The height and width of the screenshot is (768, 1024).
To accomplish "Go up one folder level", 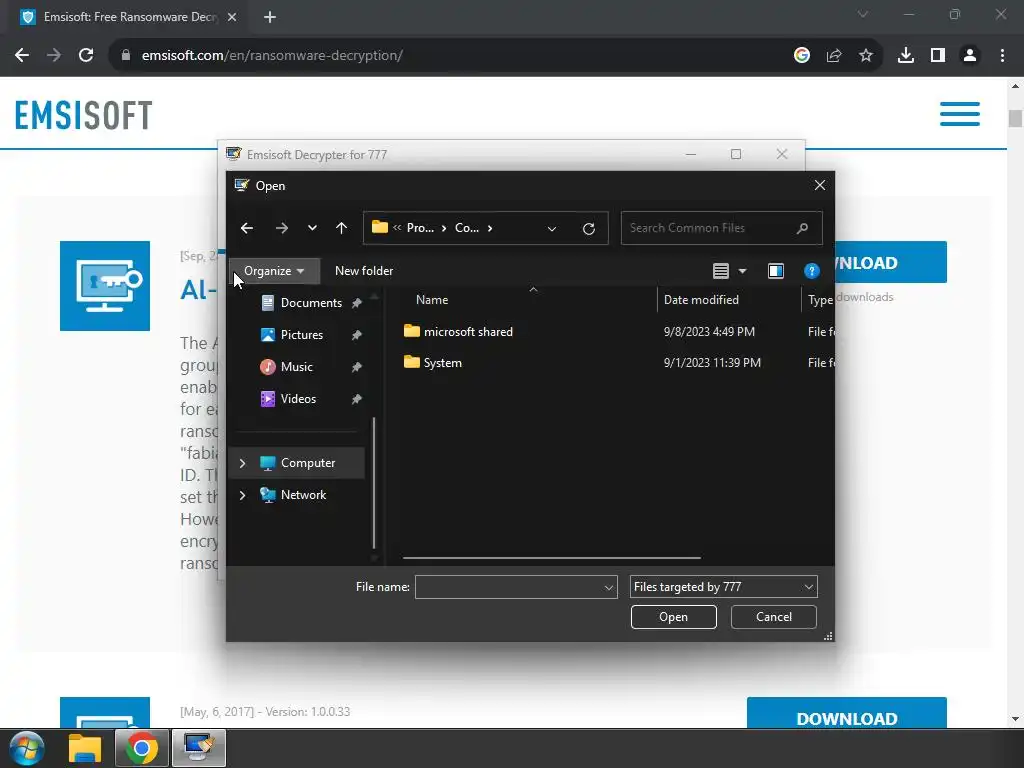I will (341, 228).
